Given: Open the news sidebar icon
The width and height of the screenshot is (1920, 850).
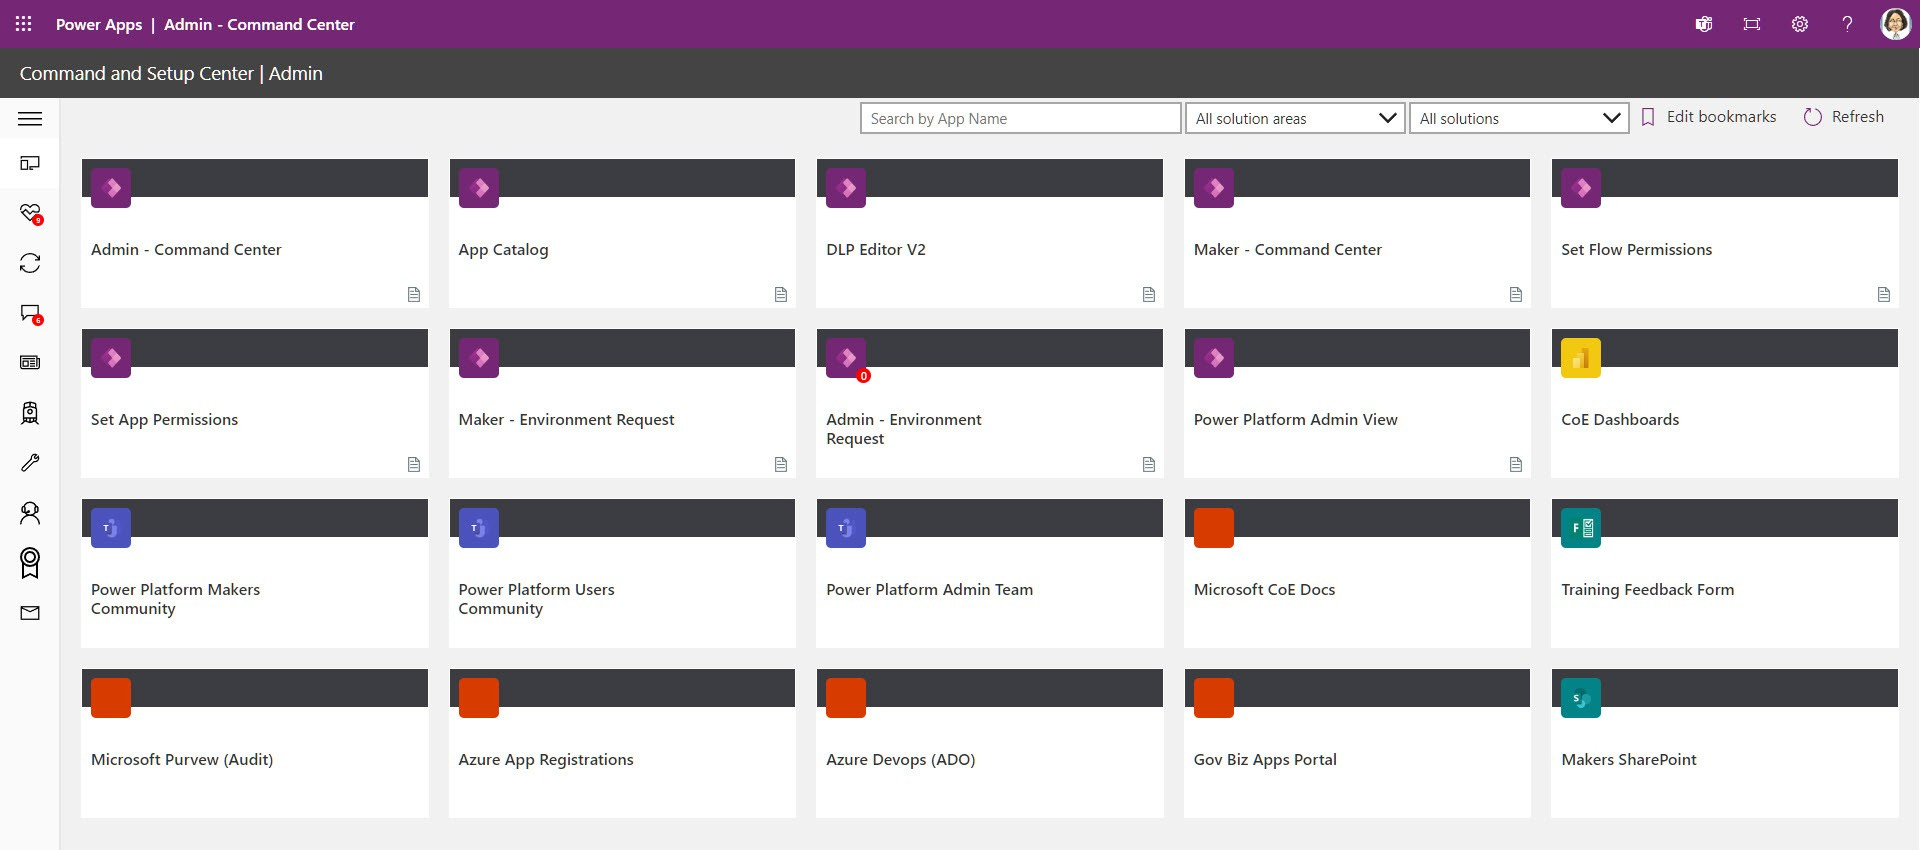Looking at the screenshot, I should tap(30, 363).
